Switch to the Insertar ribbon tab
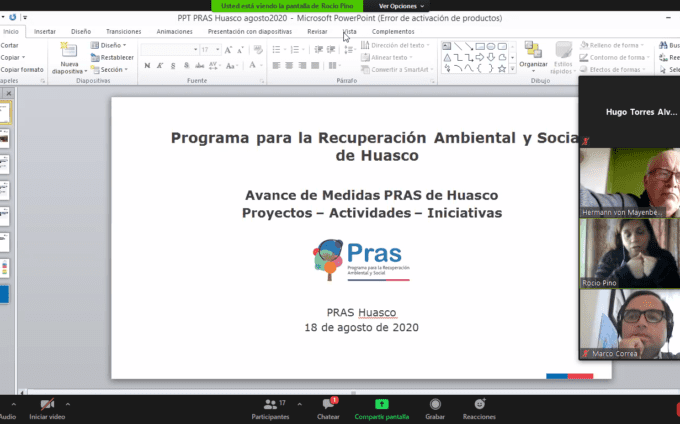Image resolution: width=680 pixels, height=424 pixels. 45,32
